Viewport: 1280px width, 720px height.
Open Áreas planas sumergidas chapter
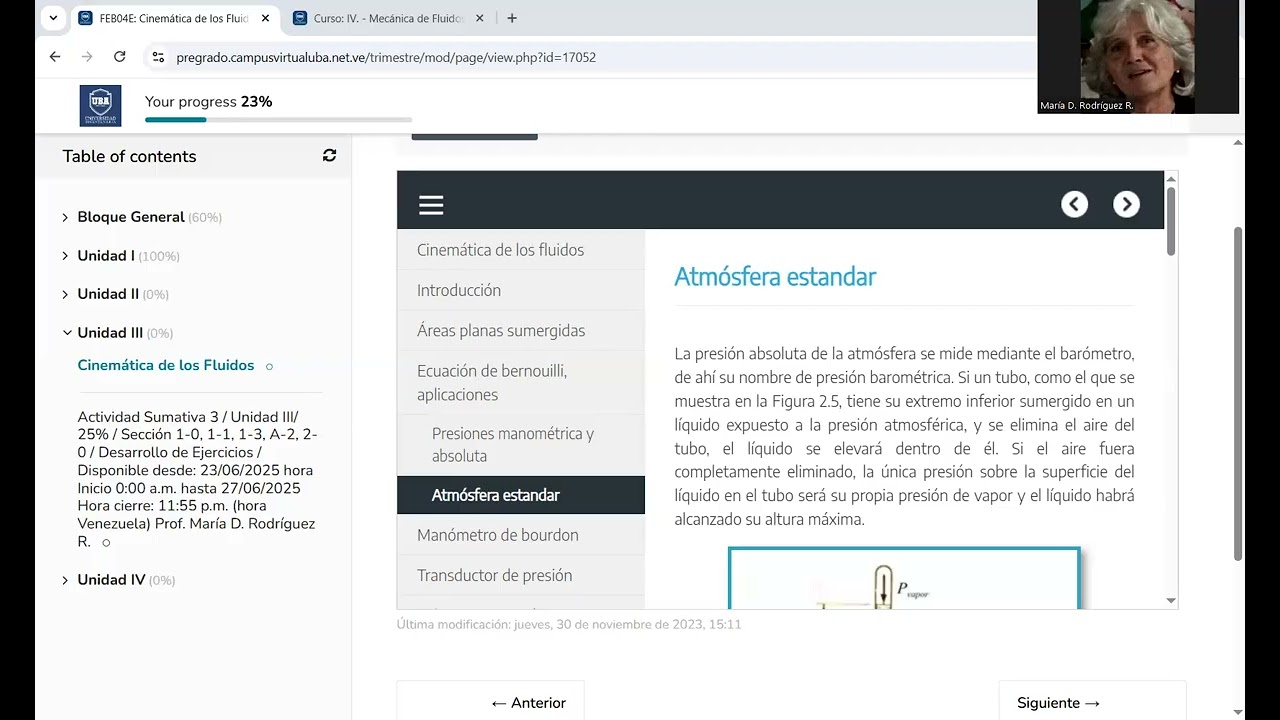pos(521,330)
